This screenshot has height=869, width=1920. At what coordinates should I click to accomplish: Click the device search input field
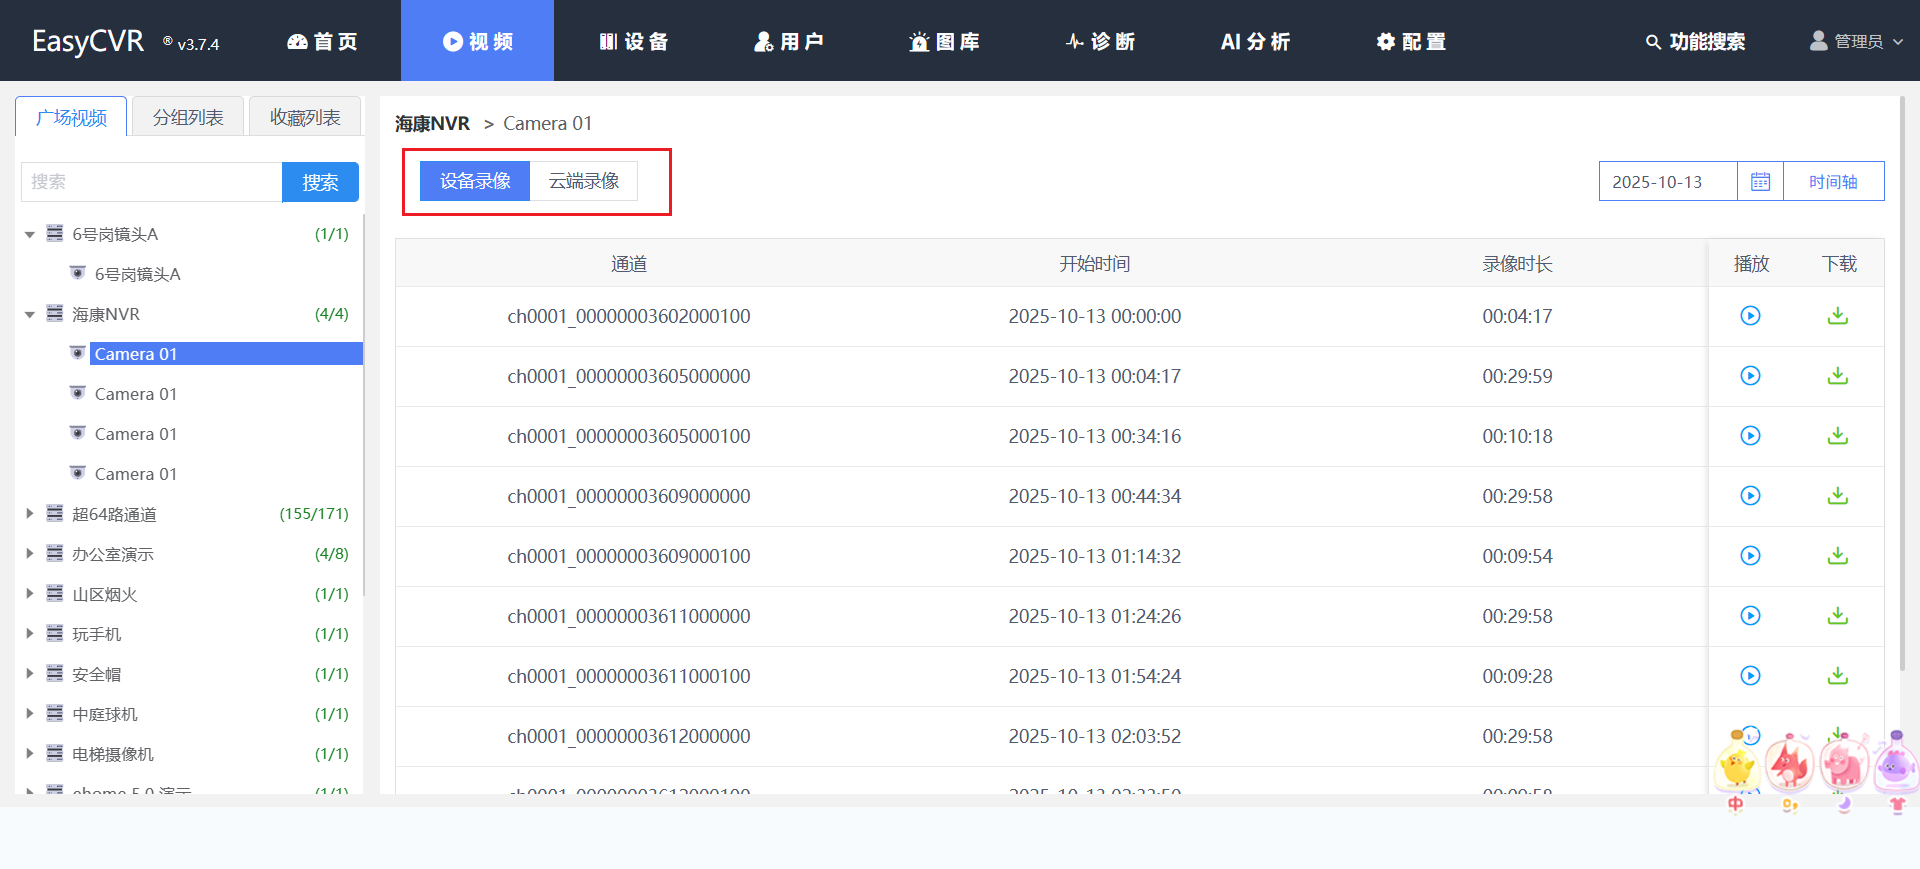(151, 182)
